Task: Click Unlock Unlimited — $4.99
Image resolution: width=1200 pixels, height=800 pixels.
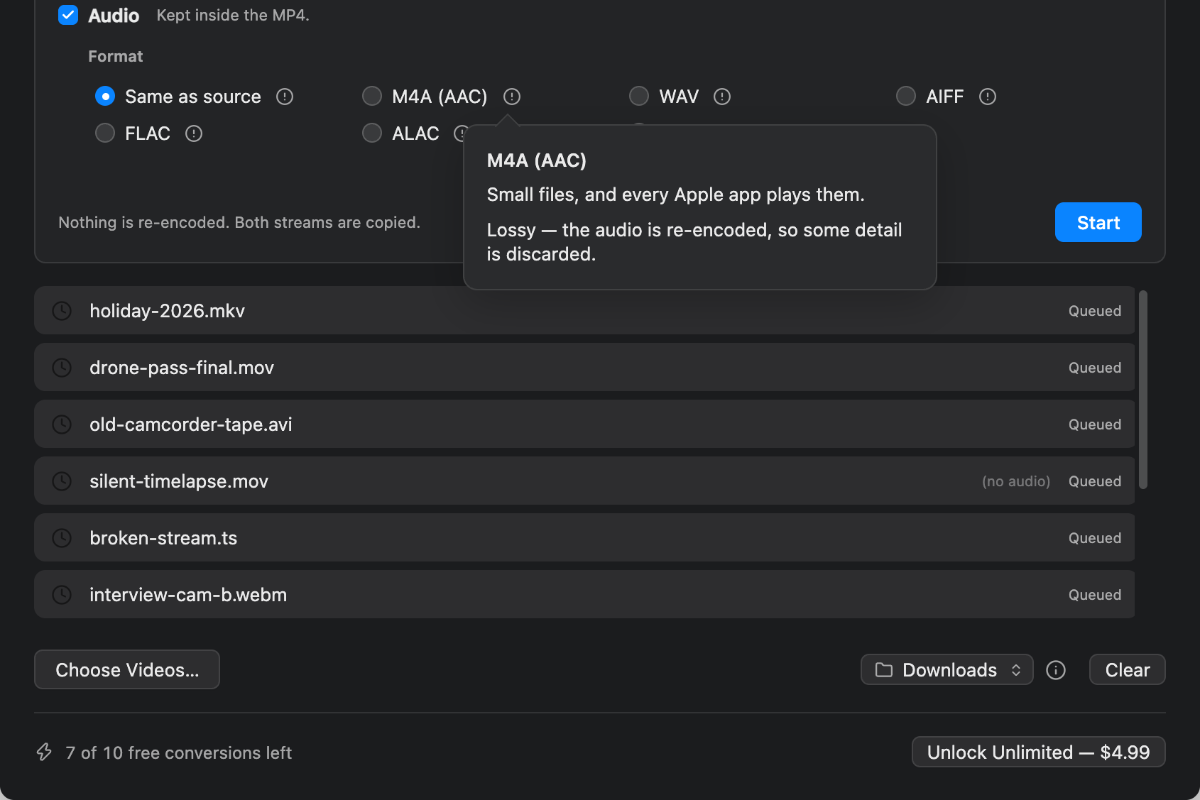Action: pos(1039,752)
